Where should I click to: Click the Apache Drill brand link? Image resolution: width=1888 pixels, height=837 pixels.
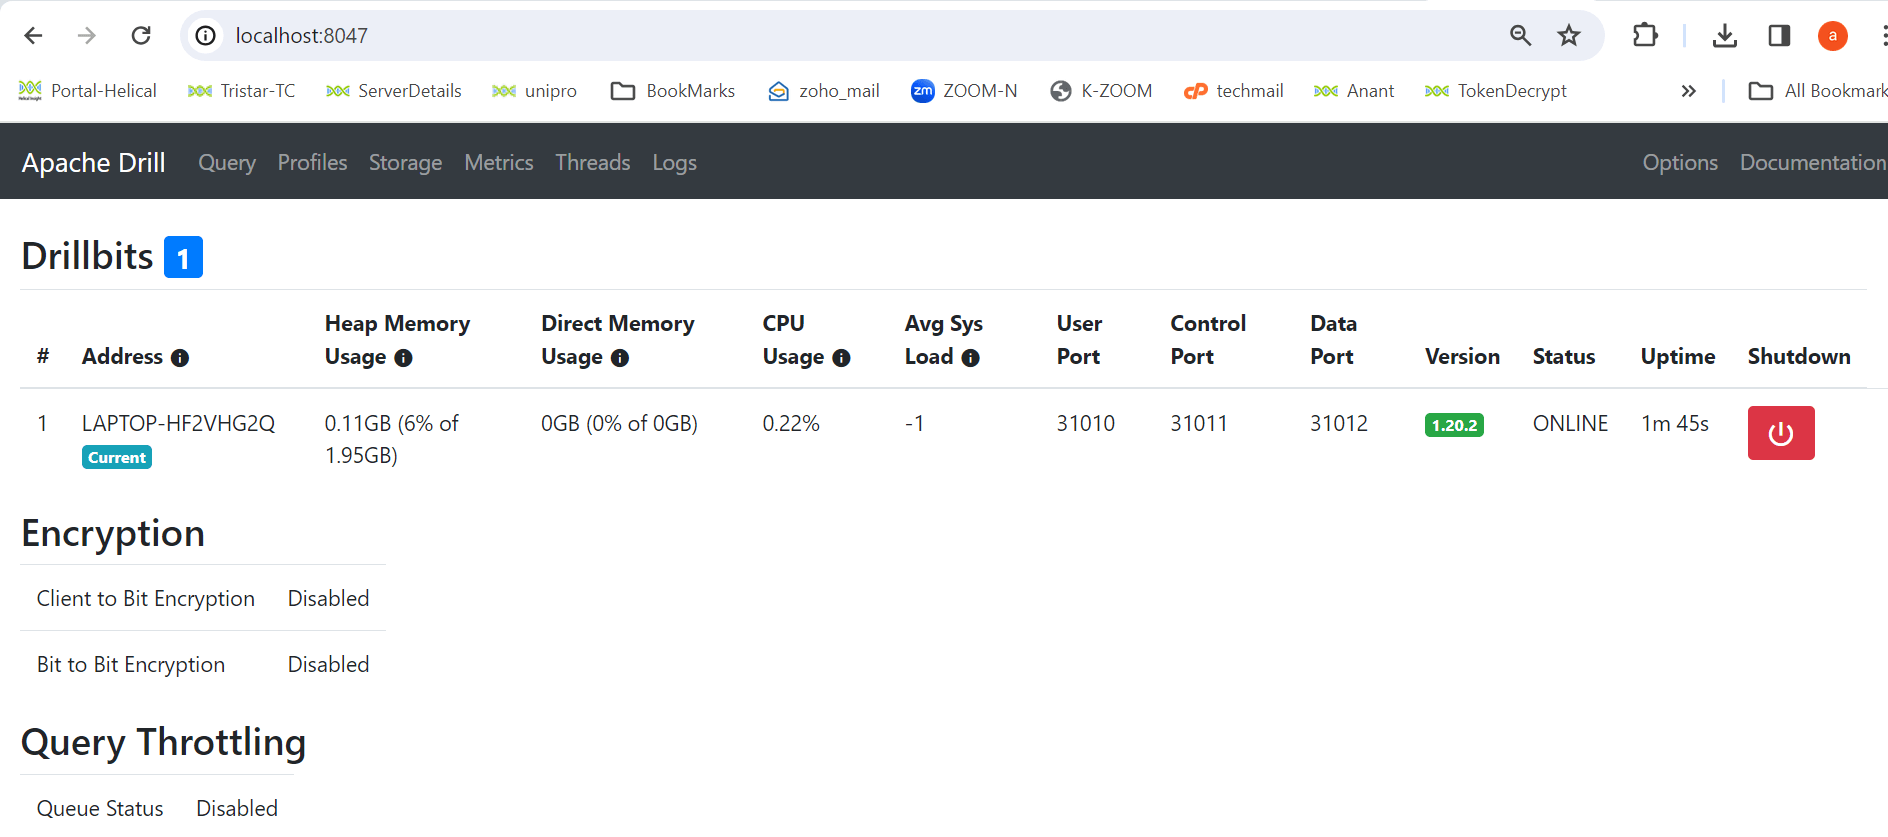point(94,162)
